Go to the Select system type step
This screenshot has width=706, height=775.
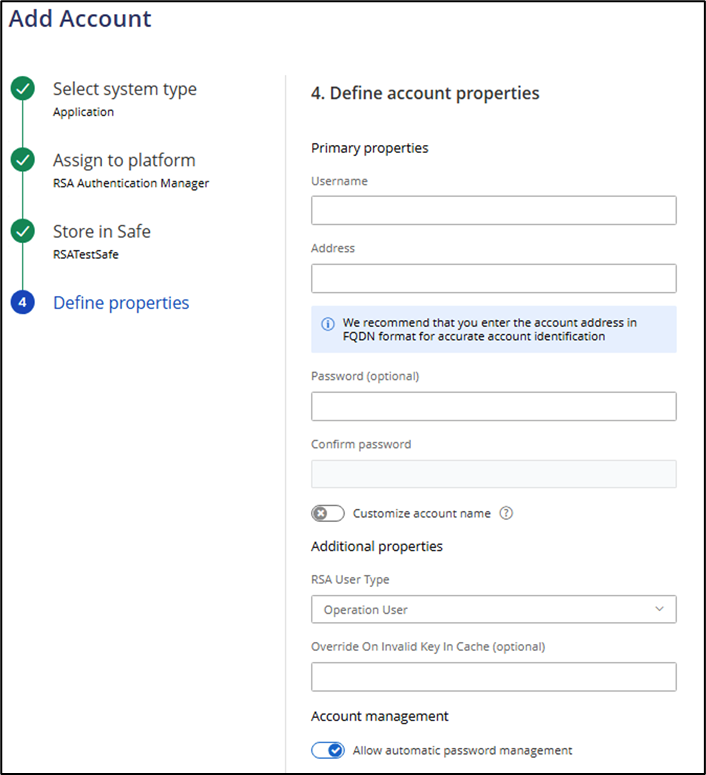pyautogui.click(x=124, y=89)
